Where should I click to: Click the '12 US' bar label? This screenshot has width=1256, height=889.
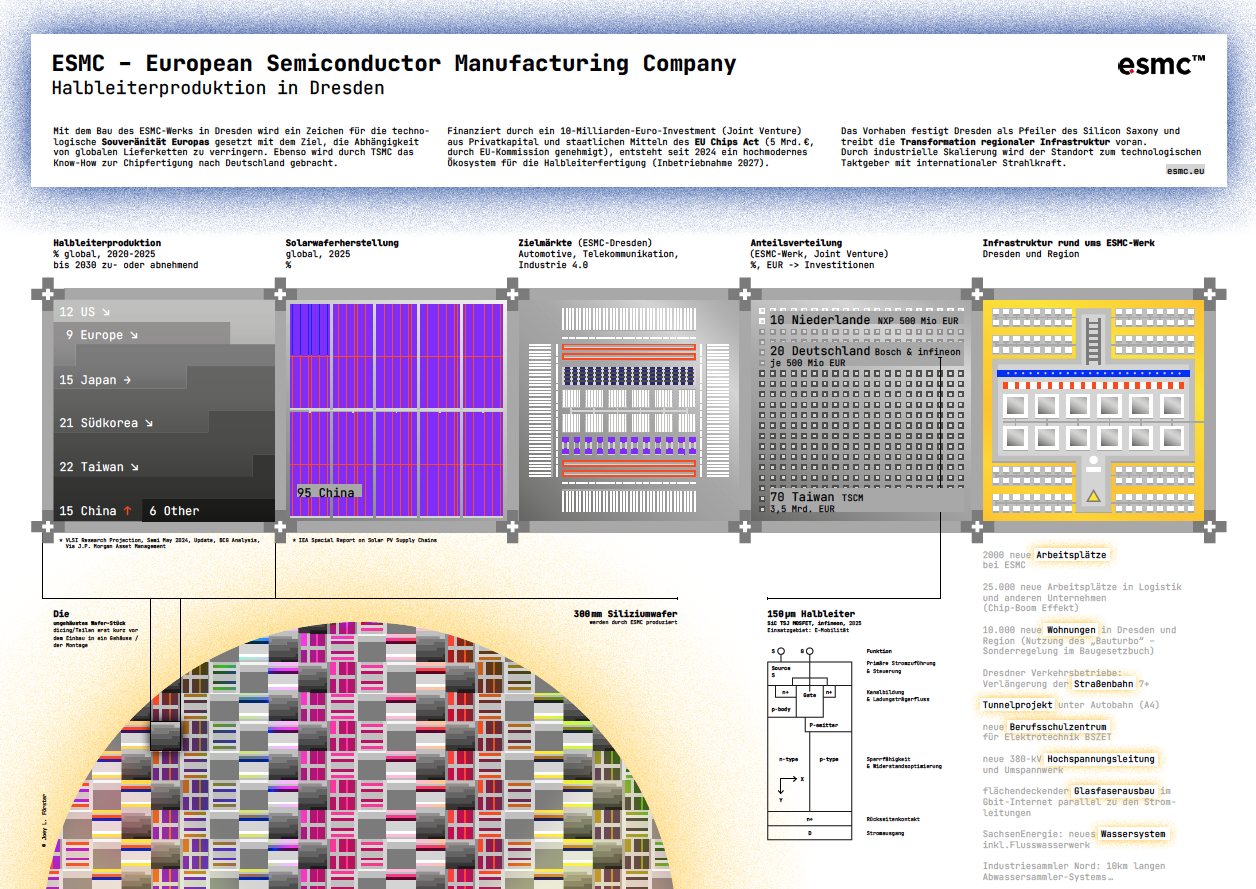pos(85,312)
